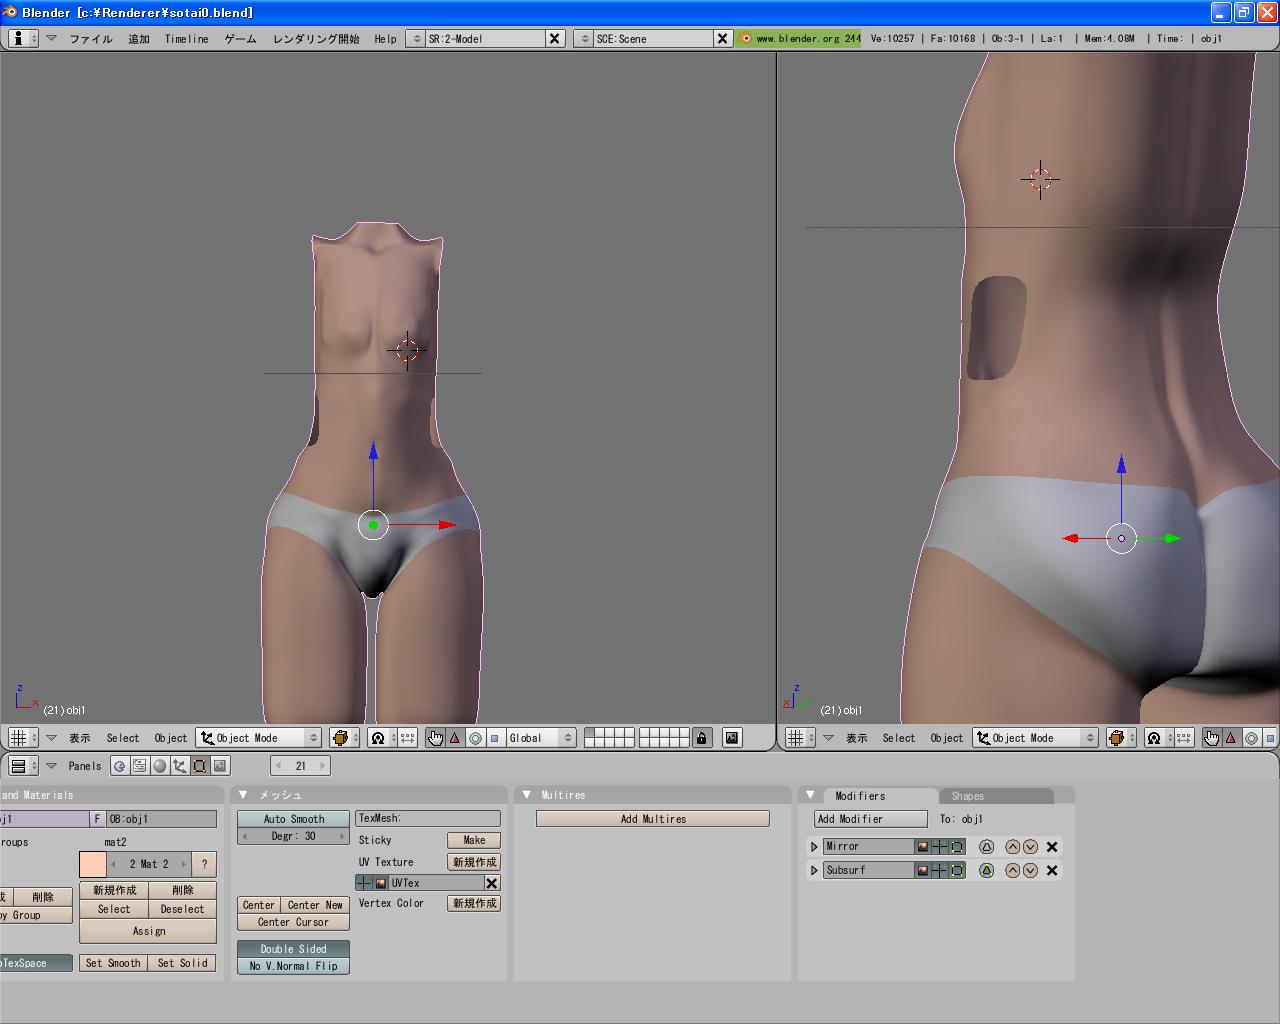Open the Global orientation dropdown
Viewport: 1280px width, 1024px height.
tap(541, 738)
